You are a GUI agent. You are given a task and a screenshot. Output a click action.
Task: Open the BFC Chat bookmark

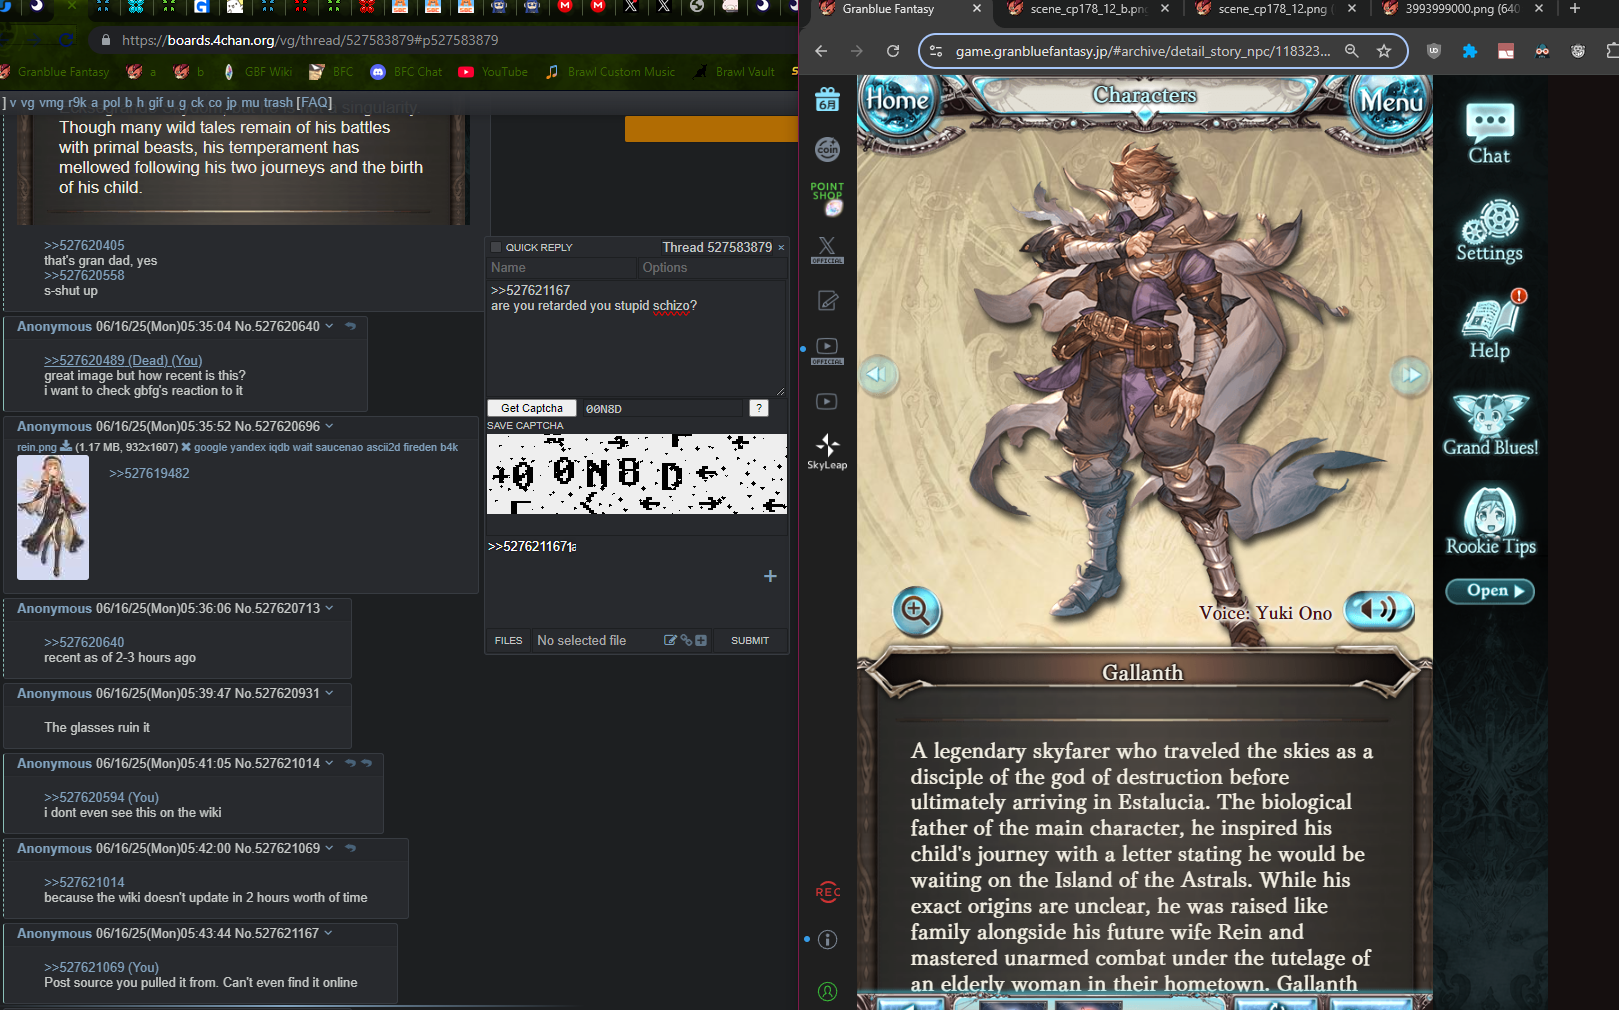coord(407,72)
